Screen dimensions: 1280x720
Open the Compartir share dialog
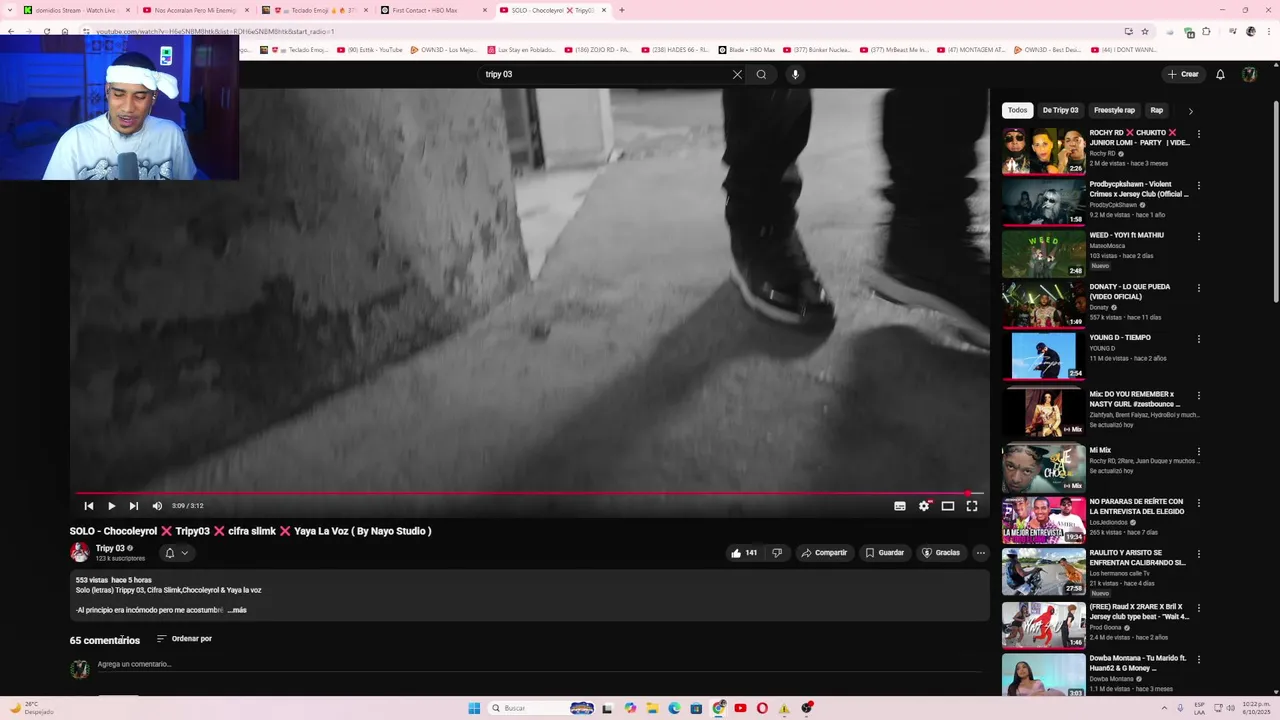[x=824, y=553]
